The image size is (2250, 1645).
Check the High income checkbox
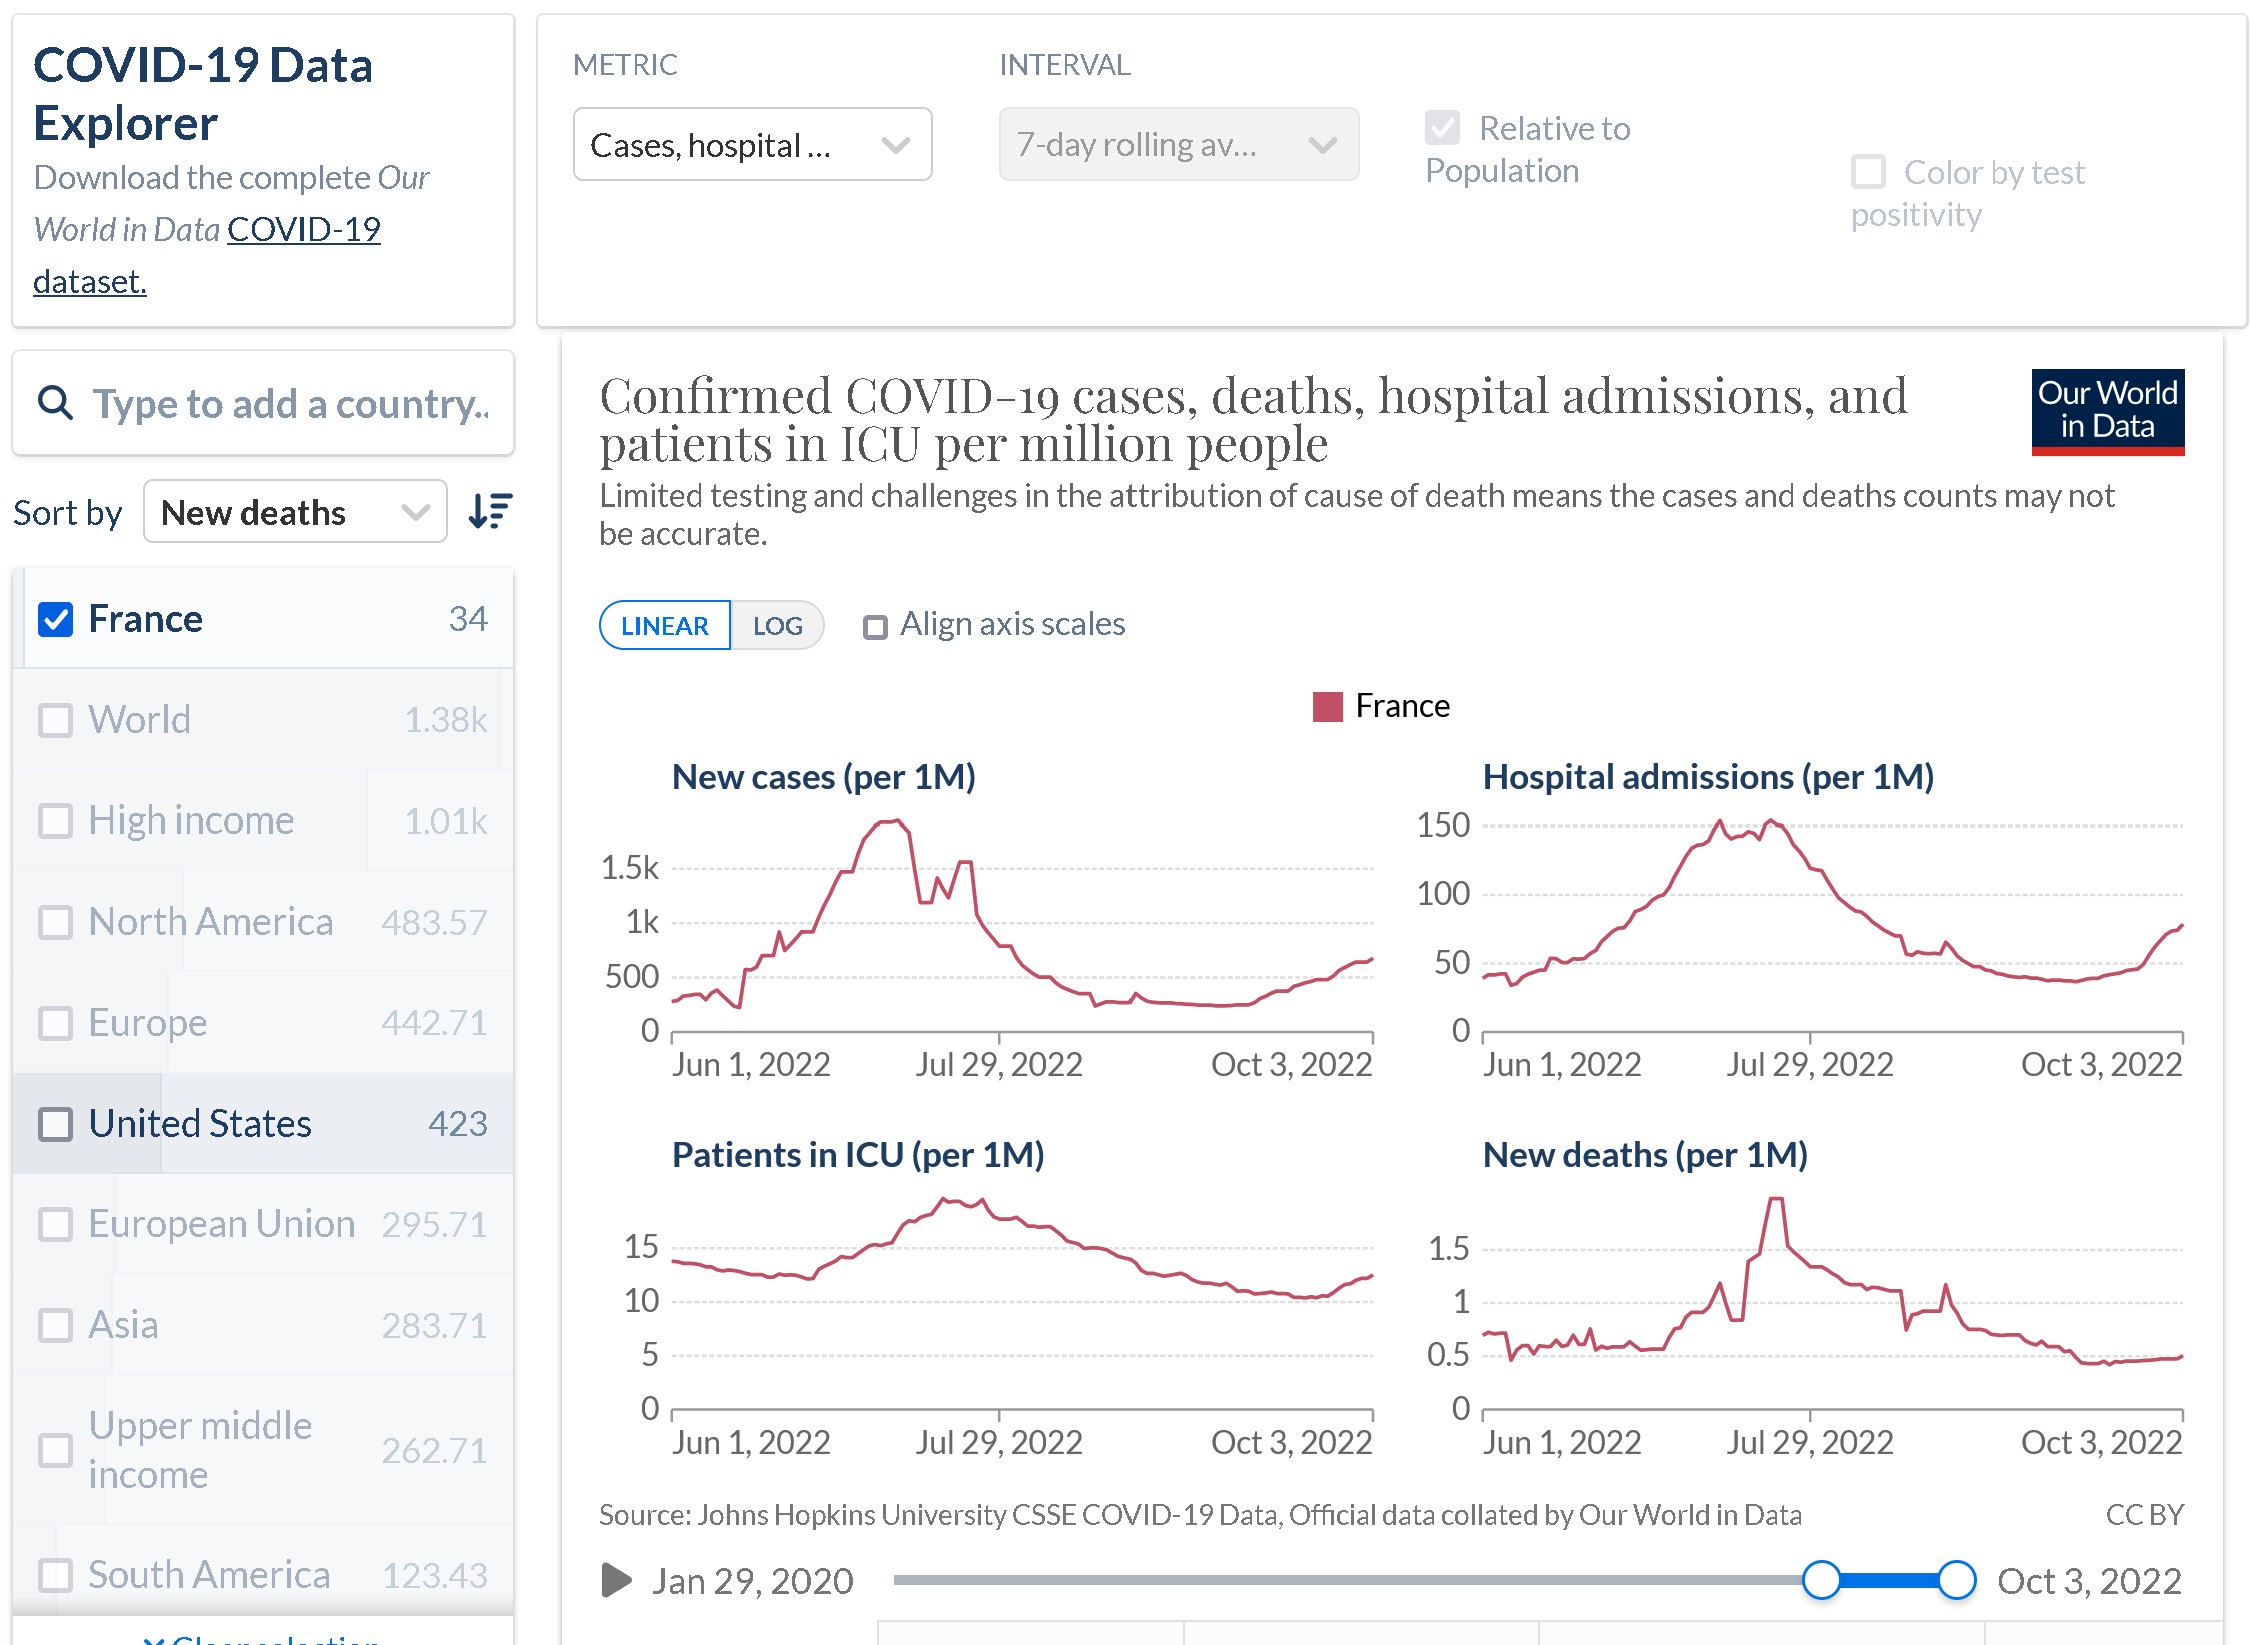coord(55,821)
